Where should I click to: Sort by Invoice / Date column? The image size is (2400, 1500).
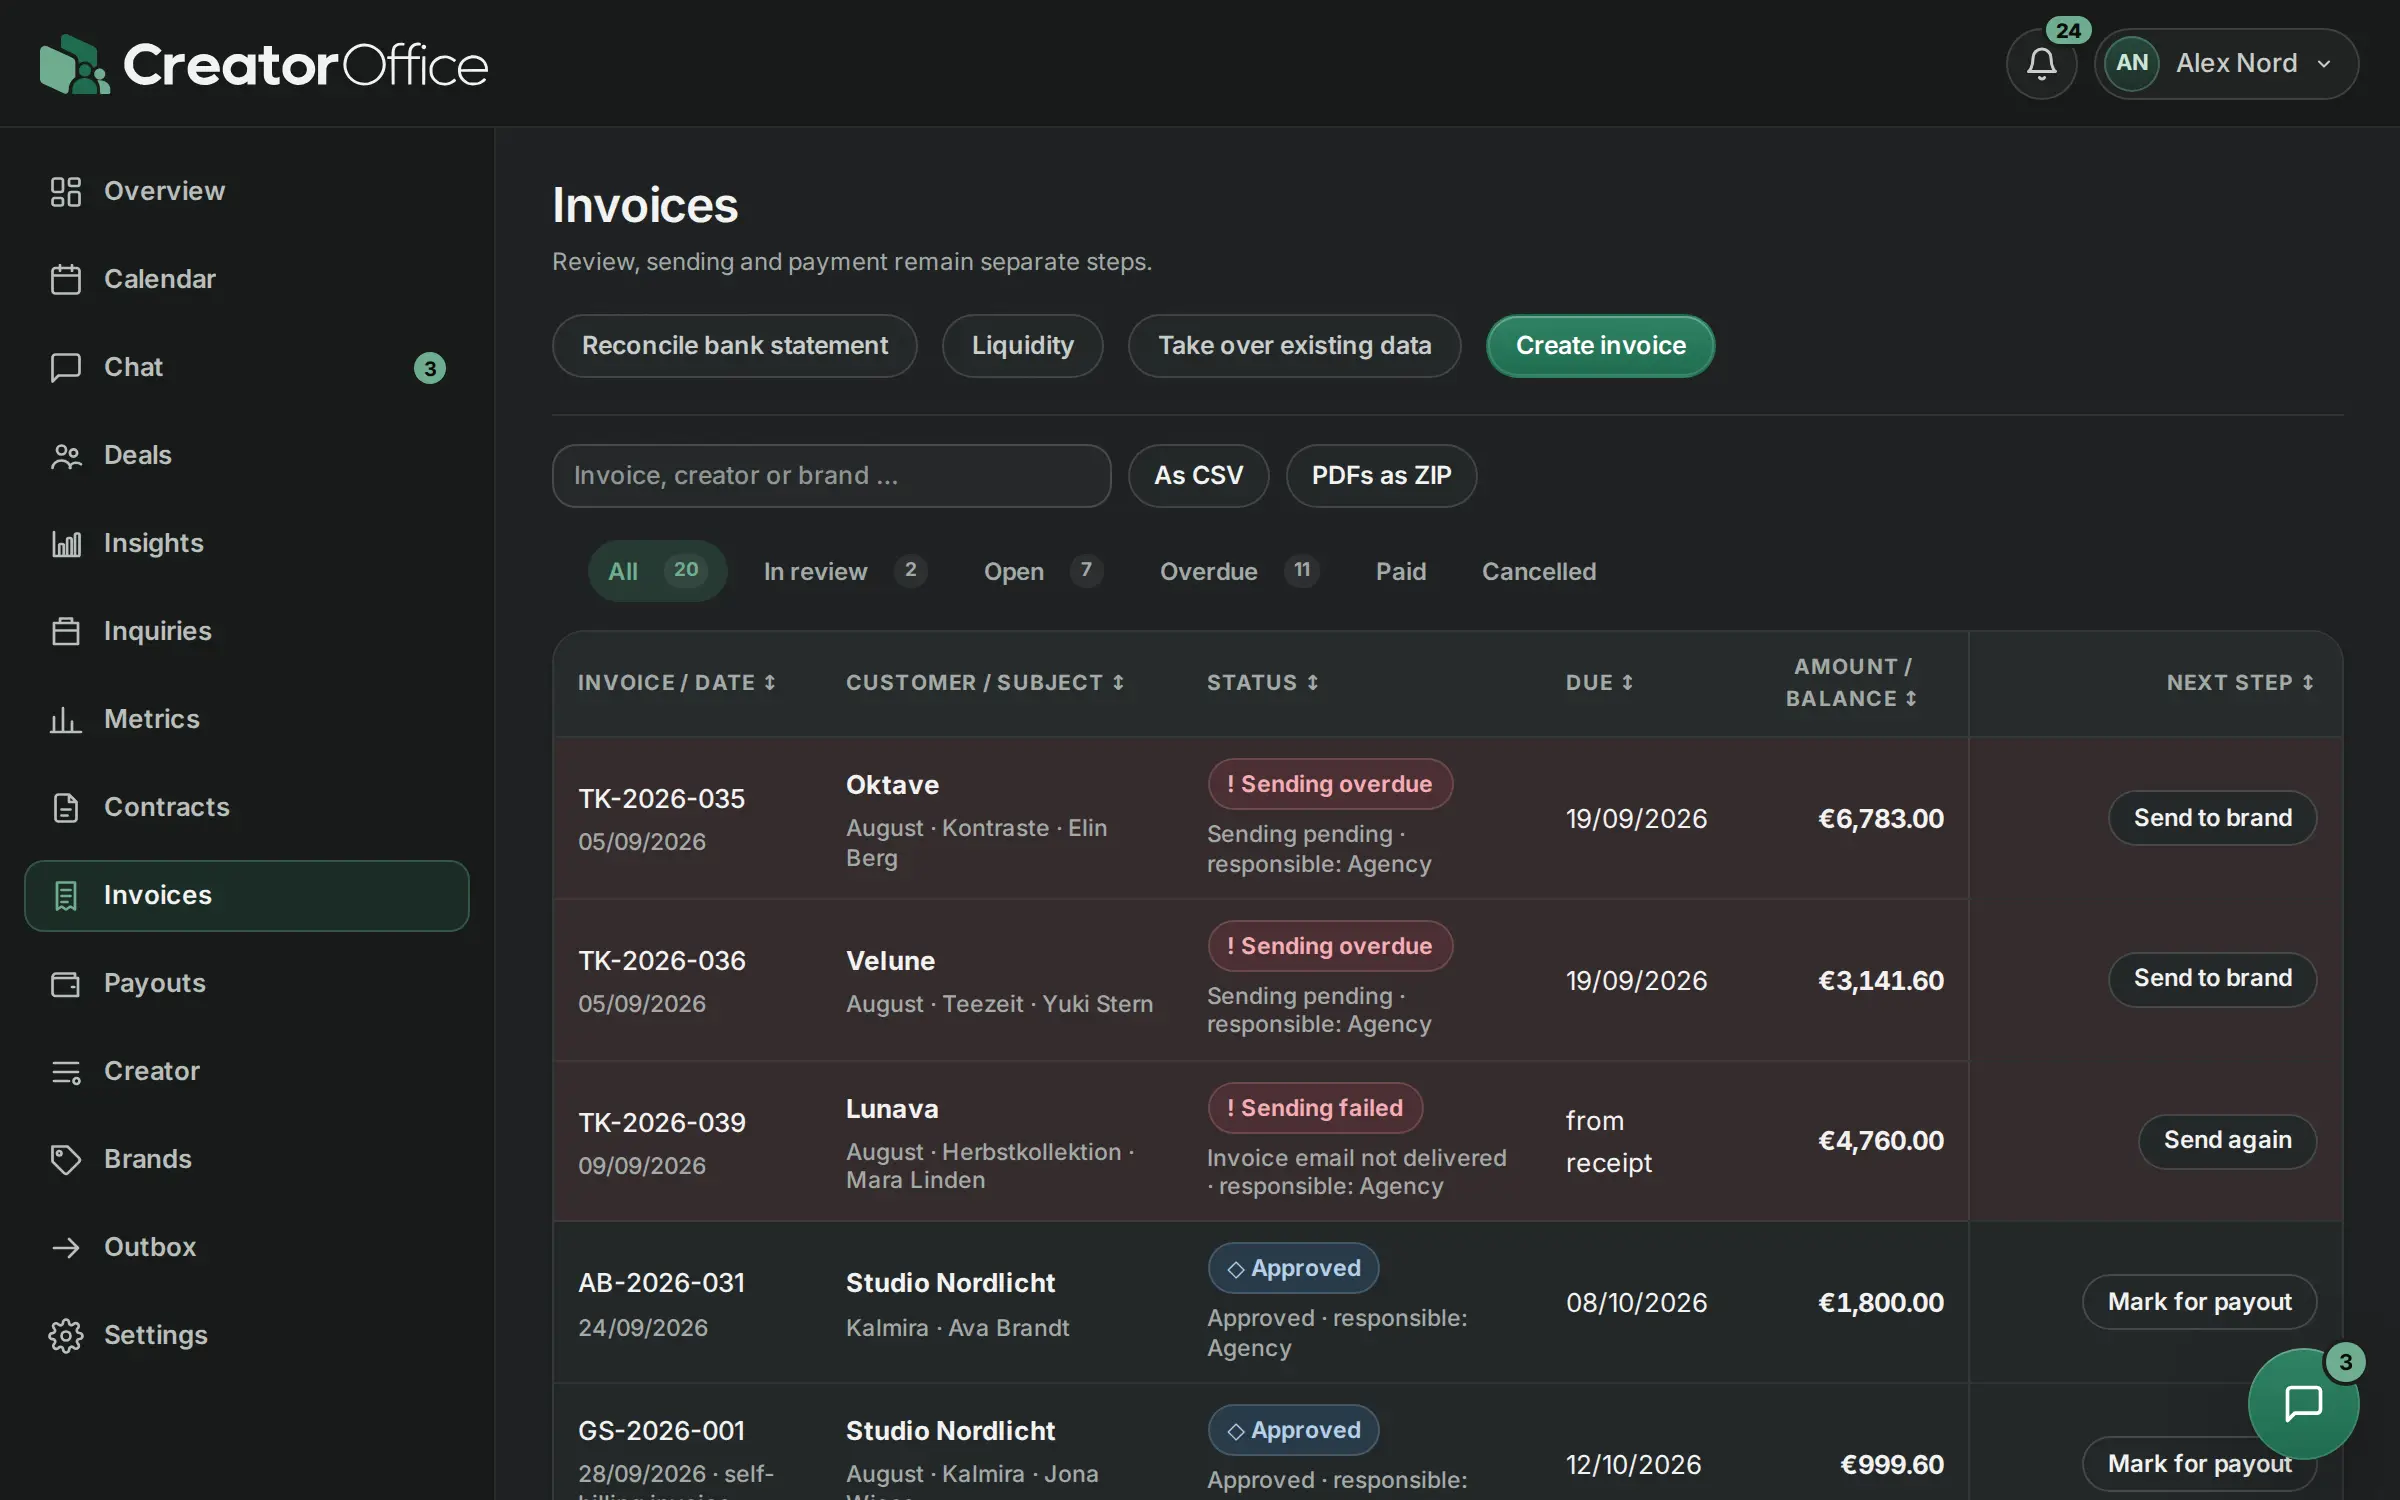pos(677,683)
